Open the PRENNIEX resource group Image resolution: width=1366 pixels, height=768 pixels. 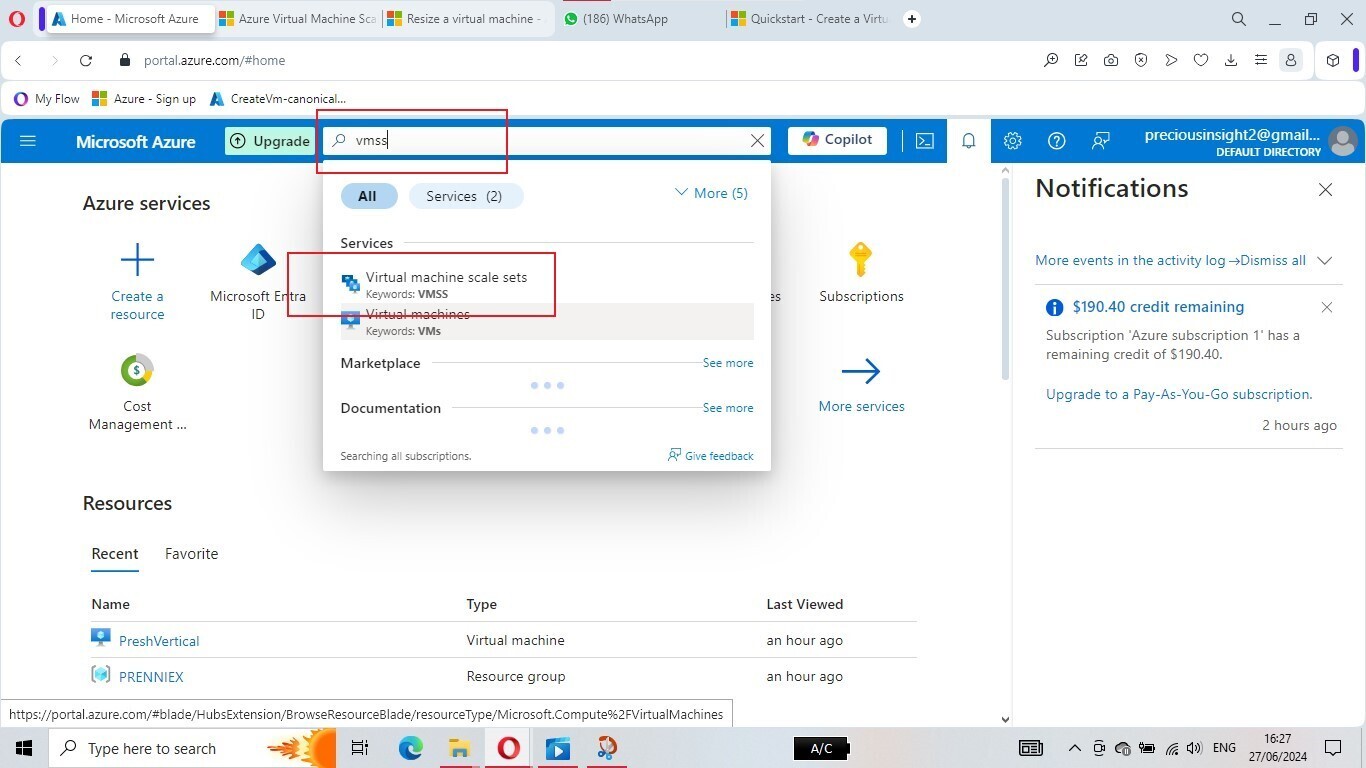[151, 677]
